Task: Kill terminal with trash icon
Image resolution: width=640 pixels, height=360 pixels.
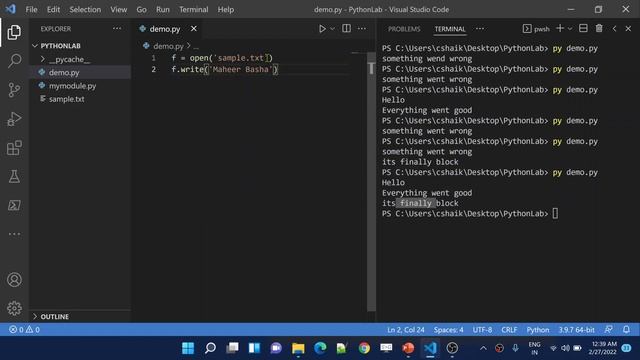Action: [599, 28]
